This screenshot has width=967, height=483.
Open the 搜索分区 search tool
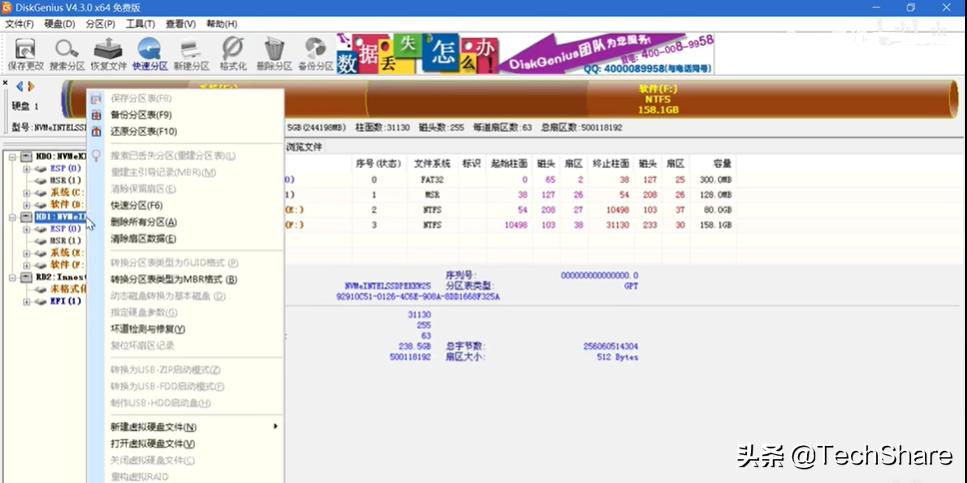click(x=67, y=54)
